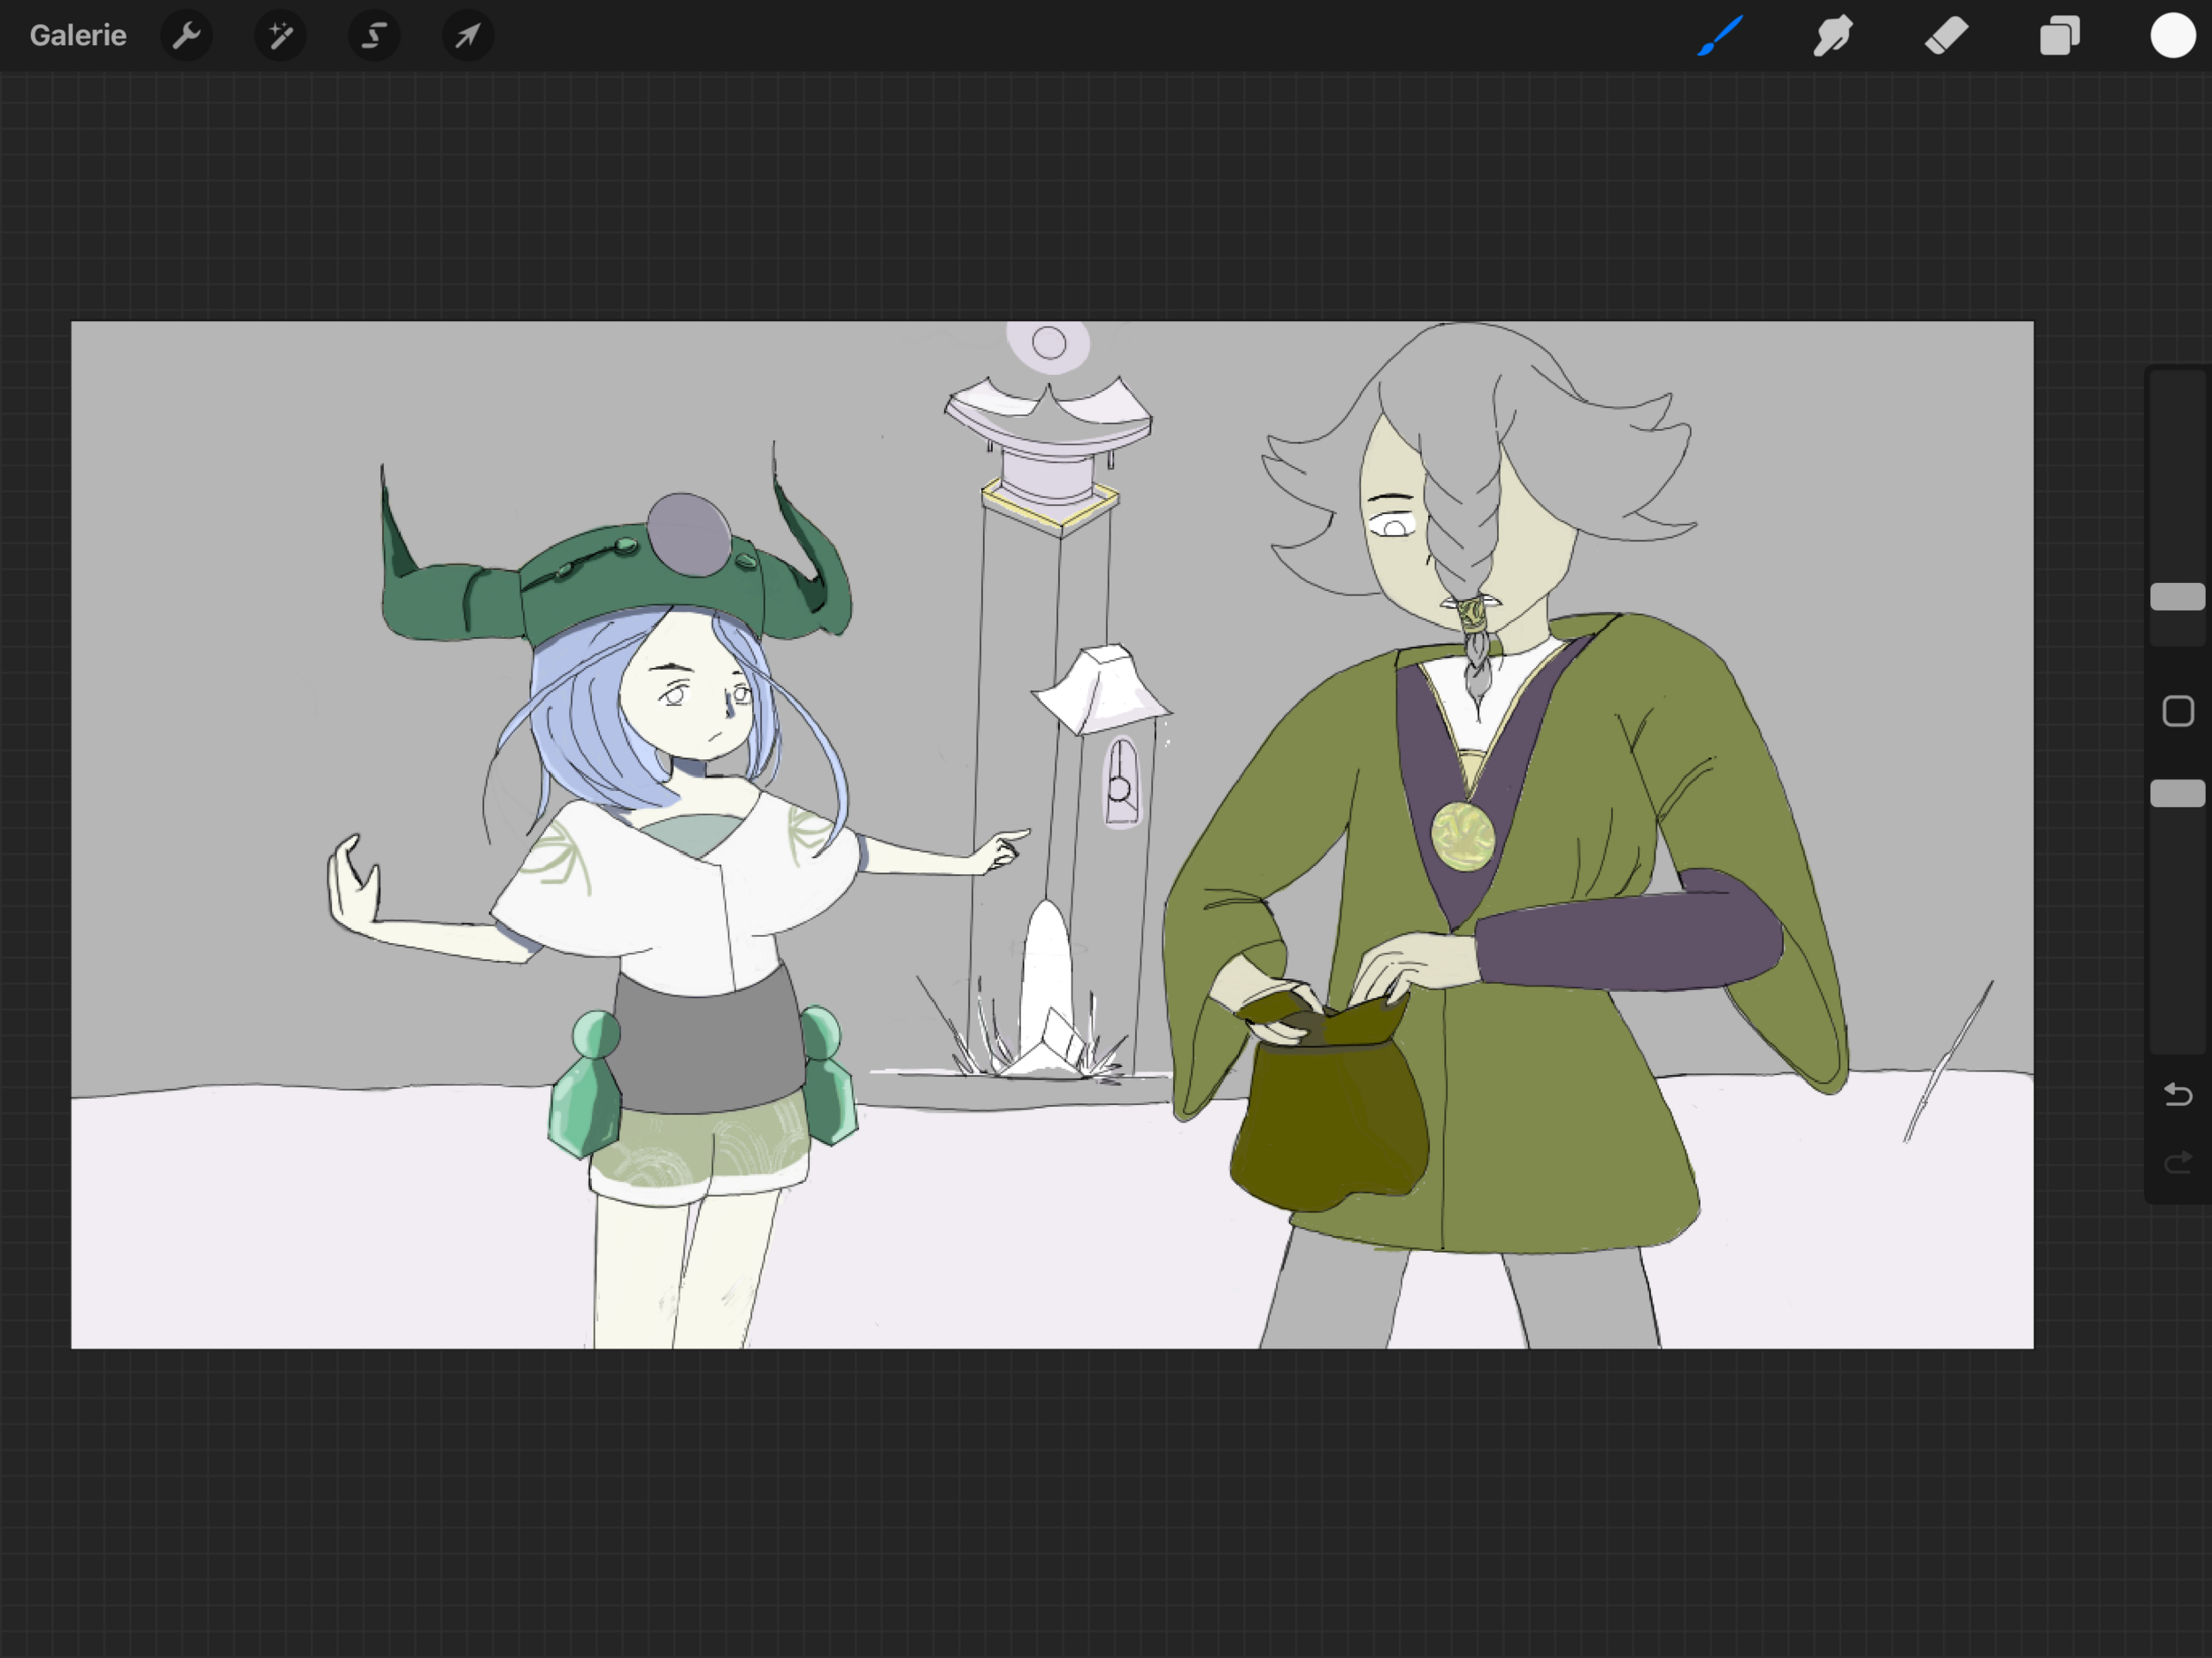Activate the Transform arrow tool
The width and height of the screenshot is (2212, 1658).
coord(467,36)
